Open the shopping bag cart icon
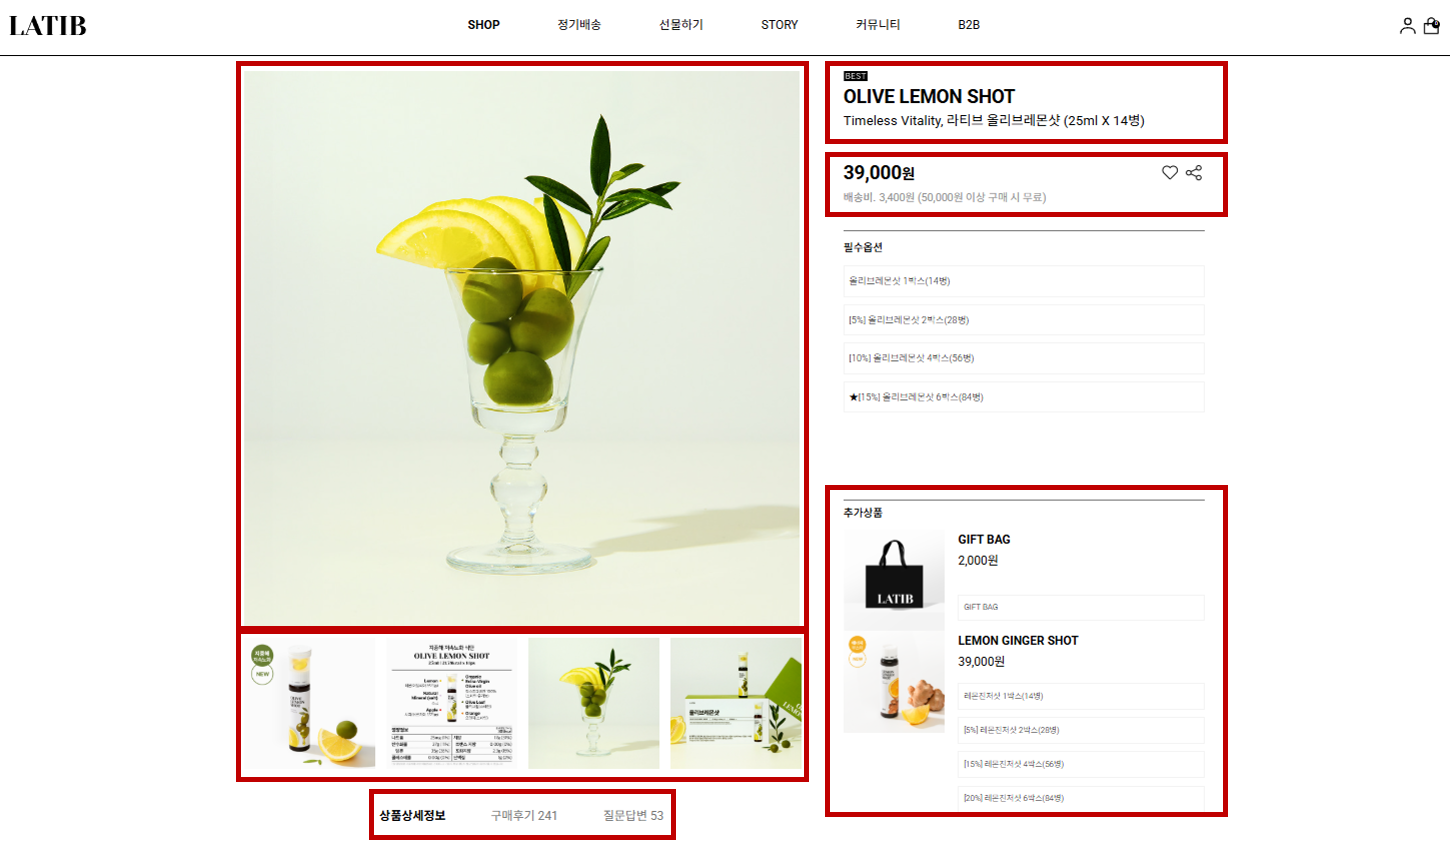Viewport: 1450px width, 845px height. pos(1432,26)
